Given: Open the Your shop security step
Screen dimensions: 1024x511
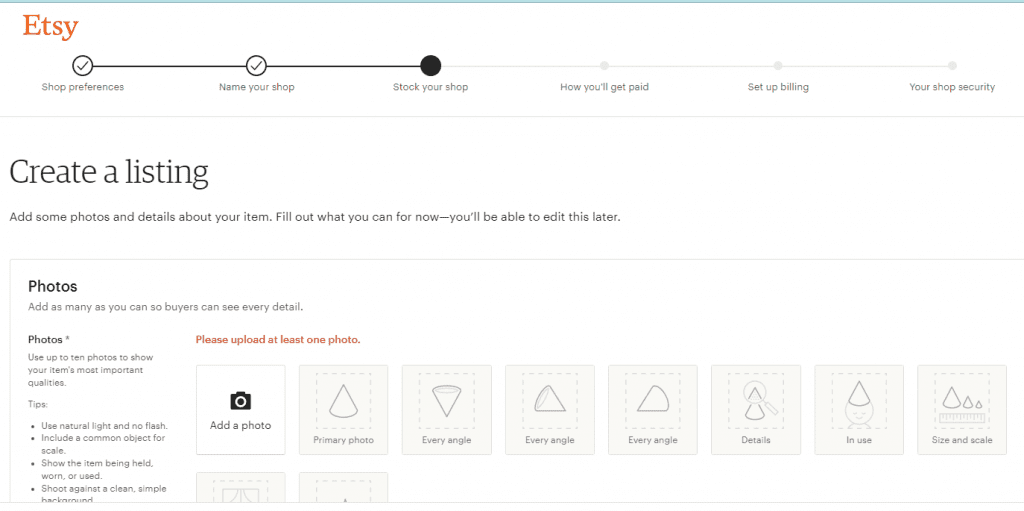Looking at the screenshot, I should (x=952, y=87).
